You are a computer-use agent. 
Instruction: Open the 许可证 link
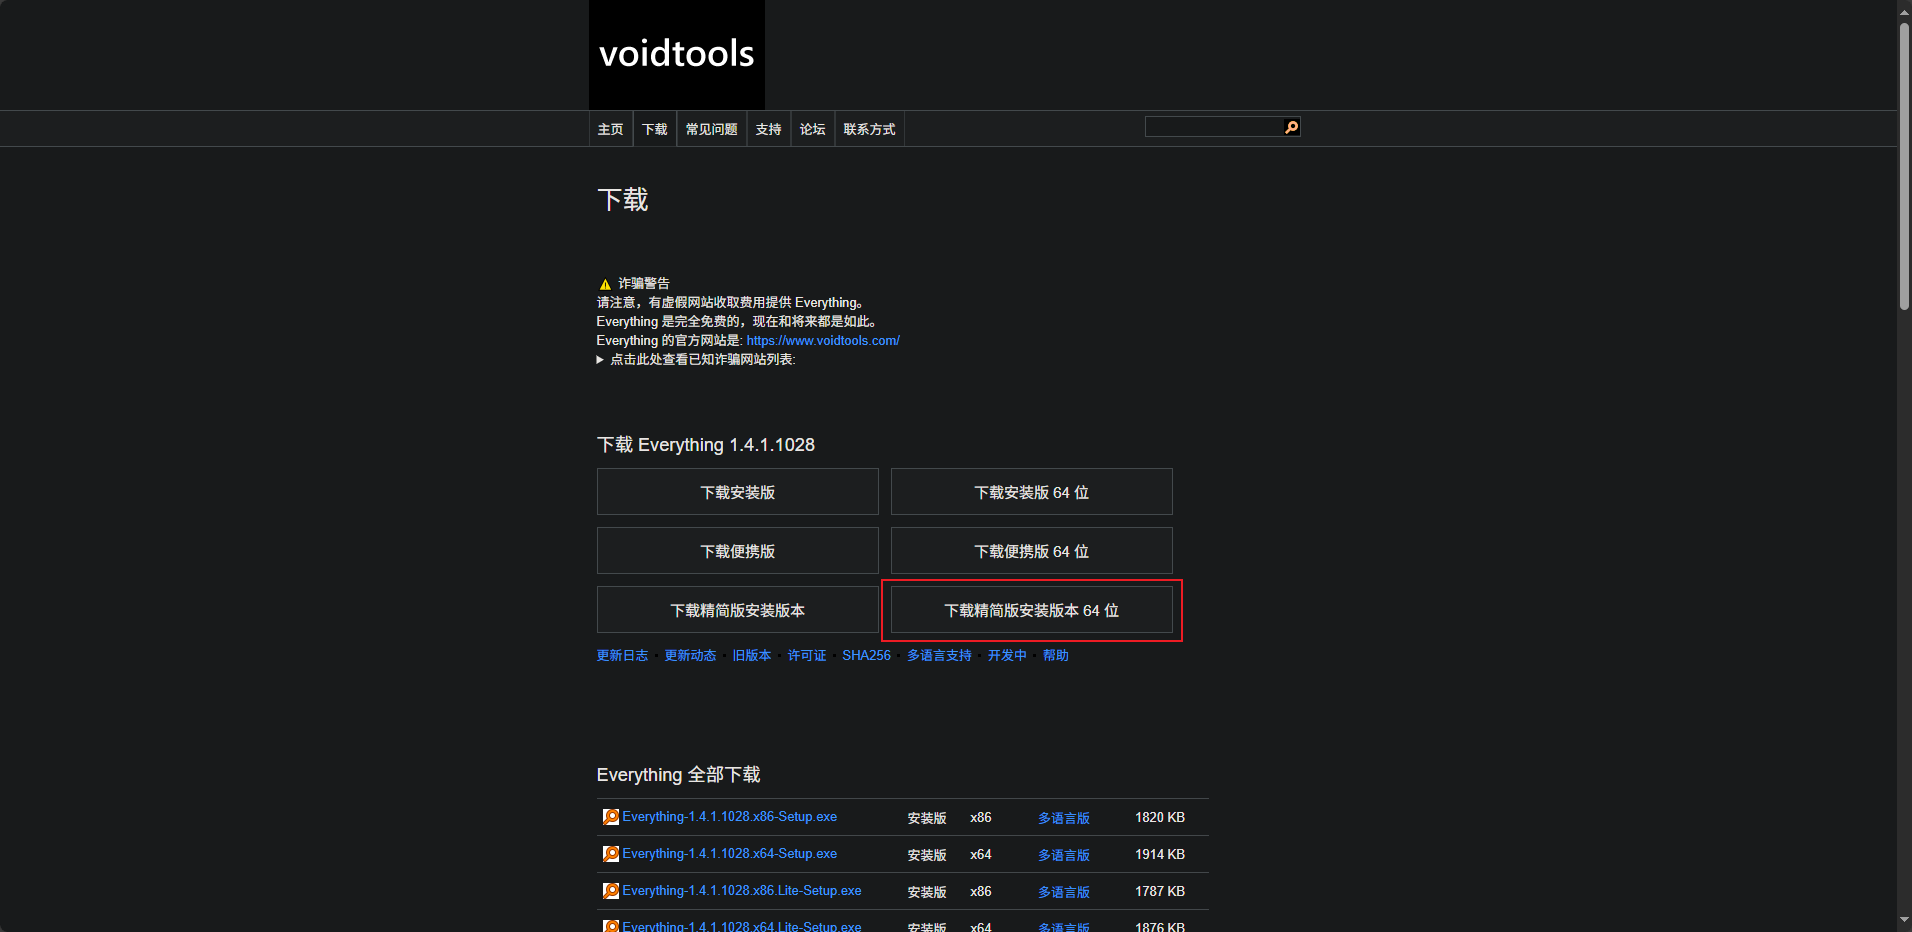click(x=807, y=656)
